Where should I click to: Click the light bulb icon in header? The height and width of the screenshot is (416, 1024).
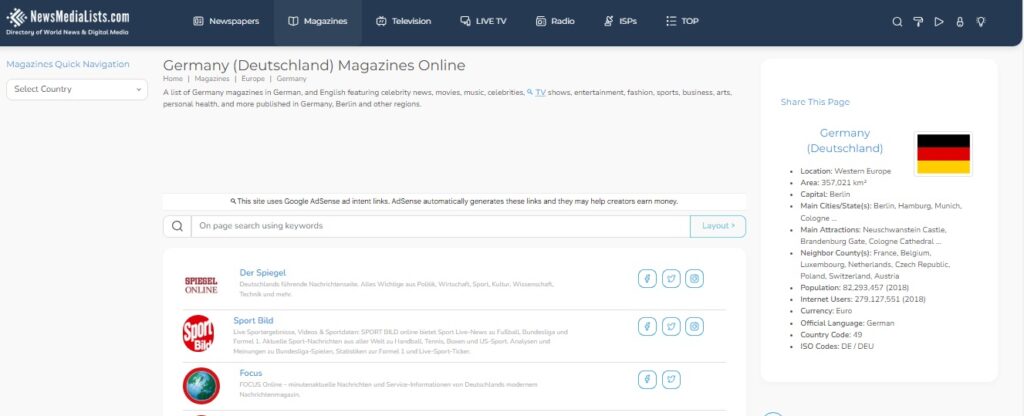[x=980, y=22]
